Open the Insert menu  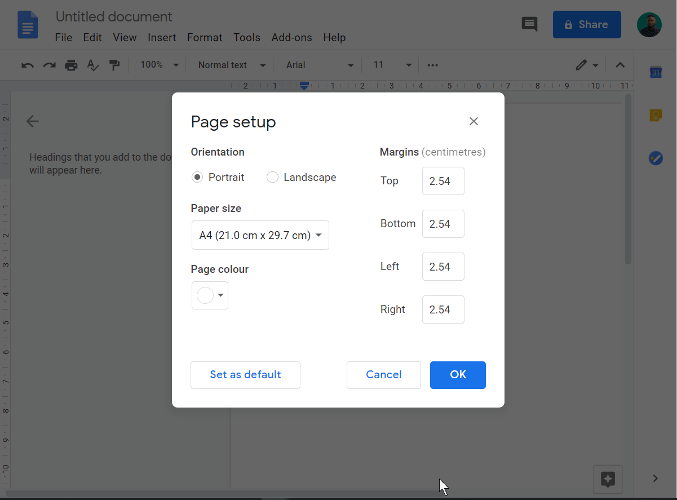tap(162, 38)
